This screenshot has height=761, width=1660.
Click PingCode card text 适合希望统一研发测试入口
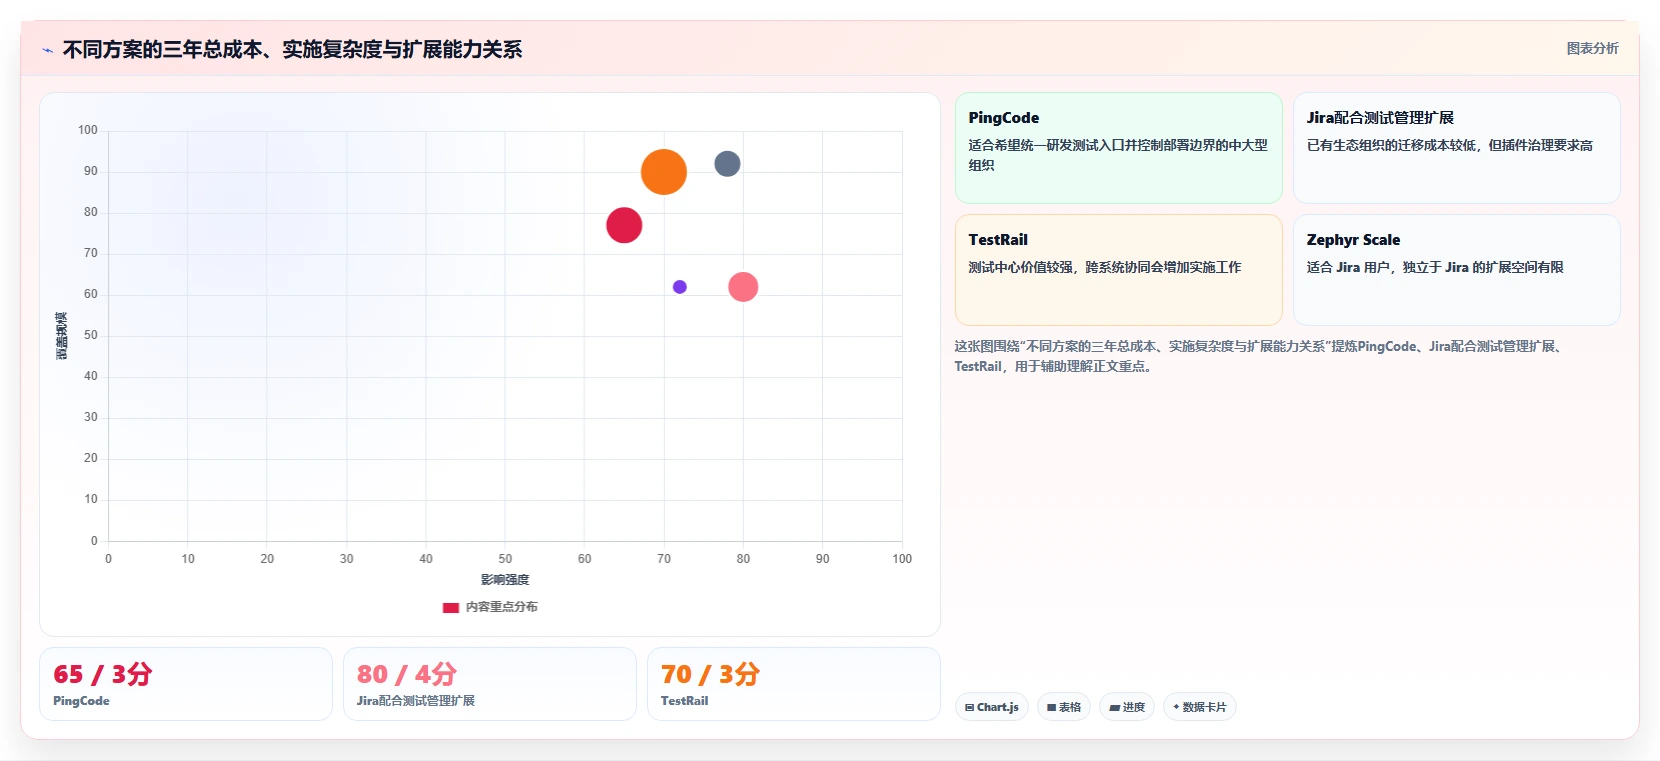coord(1118,155)
